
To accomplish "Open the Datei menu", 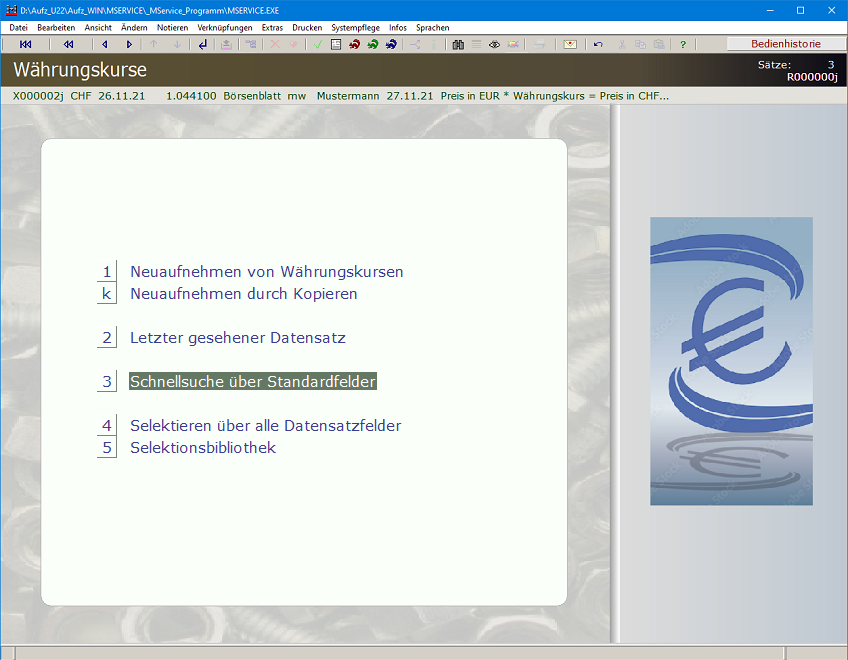I will click(x=18, y=28).
